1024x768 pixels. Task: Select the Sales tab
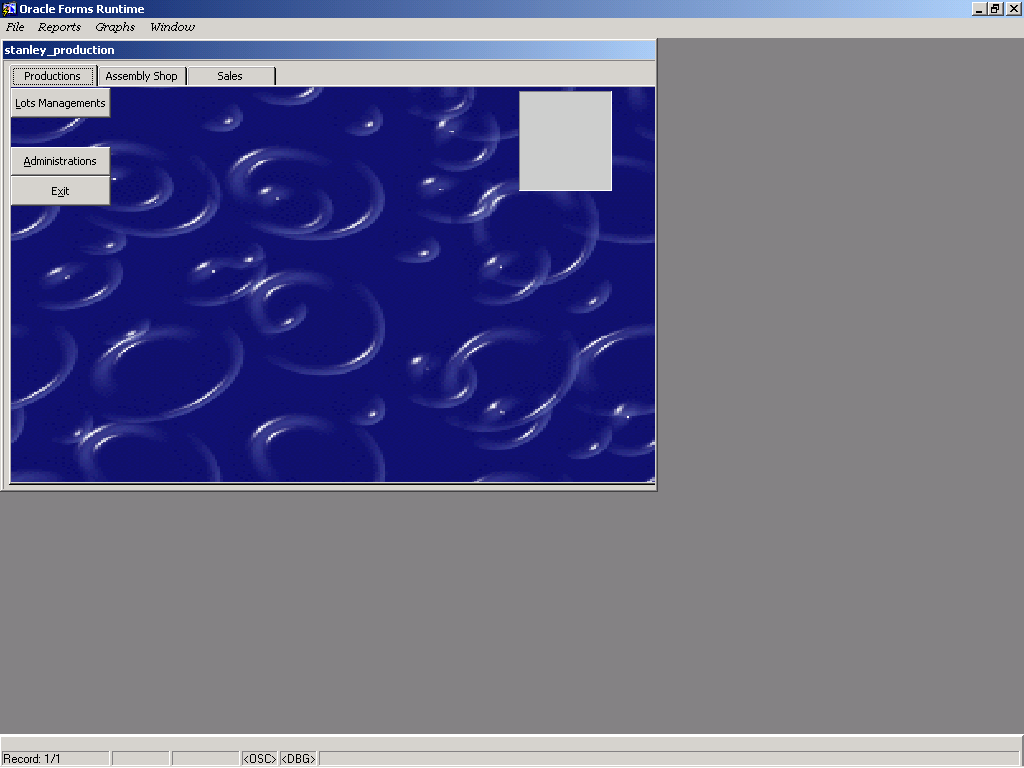tap(230, 76)
